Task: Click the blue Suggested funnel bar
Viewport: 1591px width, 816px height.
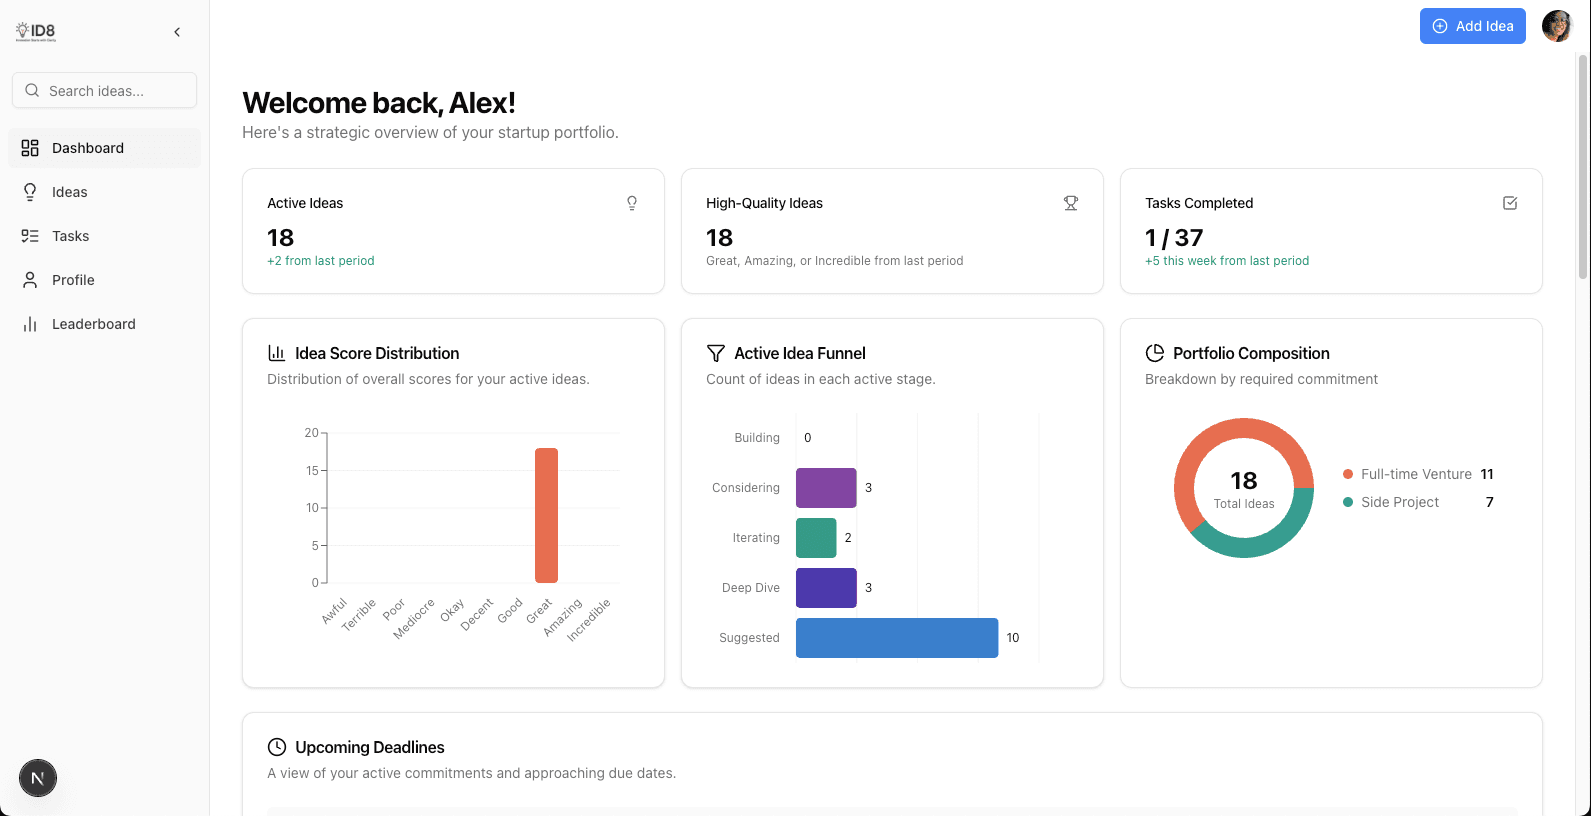Action: [x=896, y=638]
